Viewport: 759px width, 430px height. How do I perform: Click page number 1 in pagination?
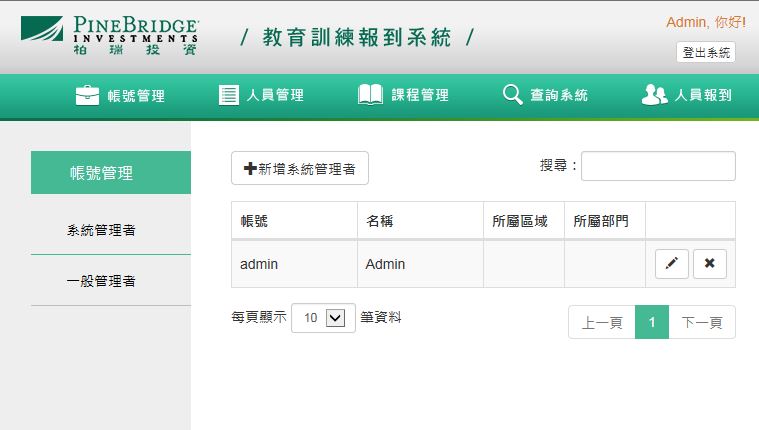pyautogui.click(x=652, y=322)
